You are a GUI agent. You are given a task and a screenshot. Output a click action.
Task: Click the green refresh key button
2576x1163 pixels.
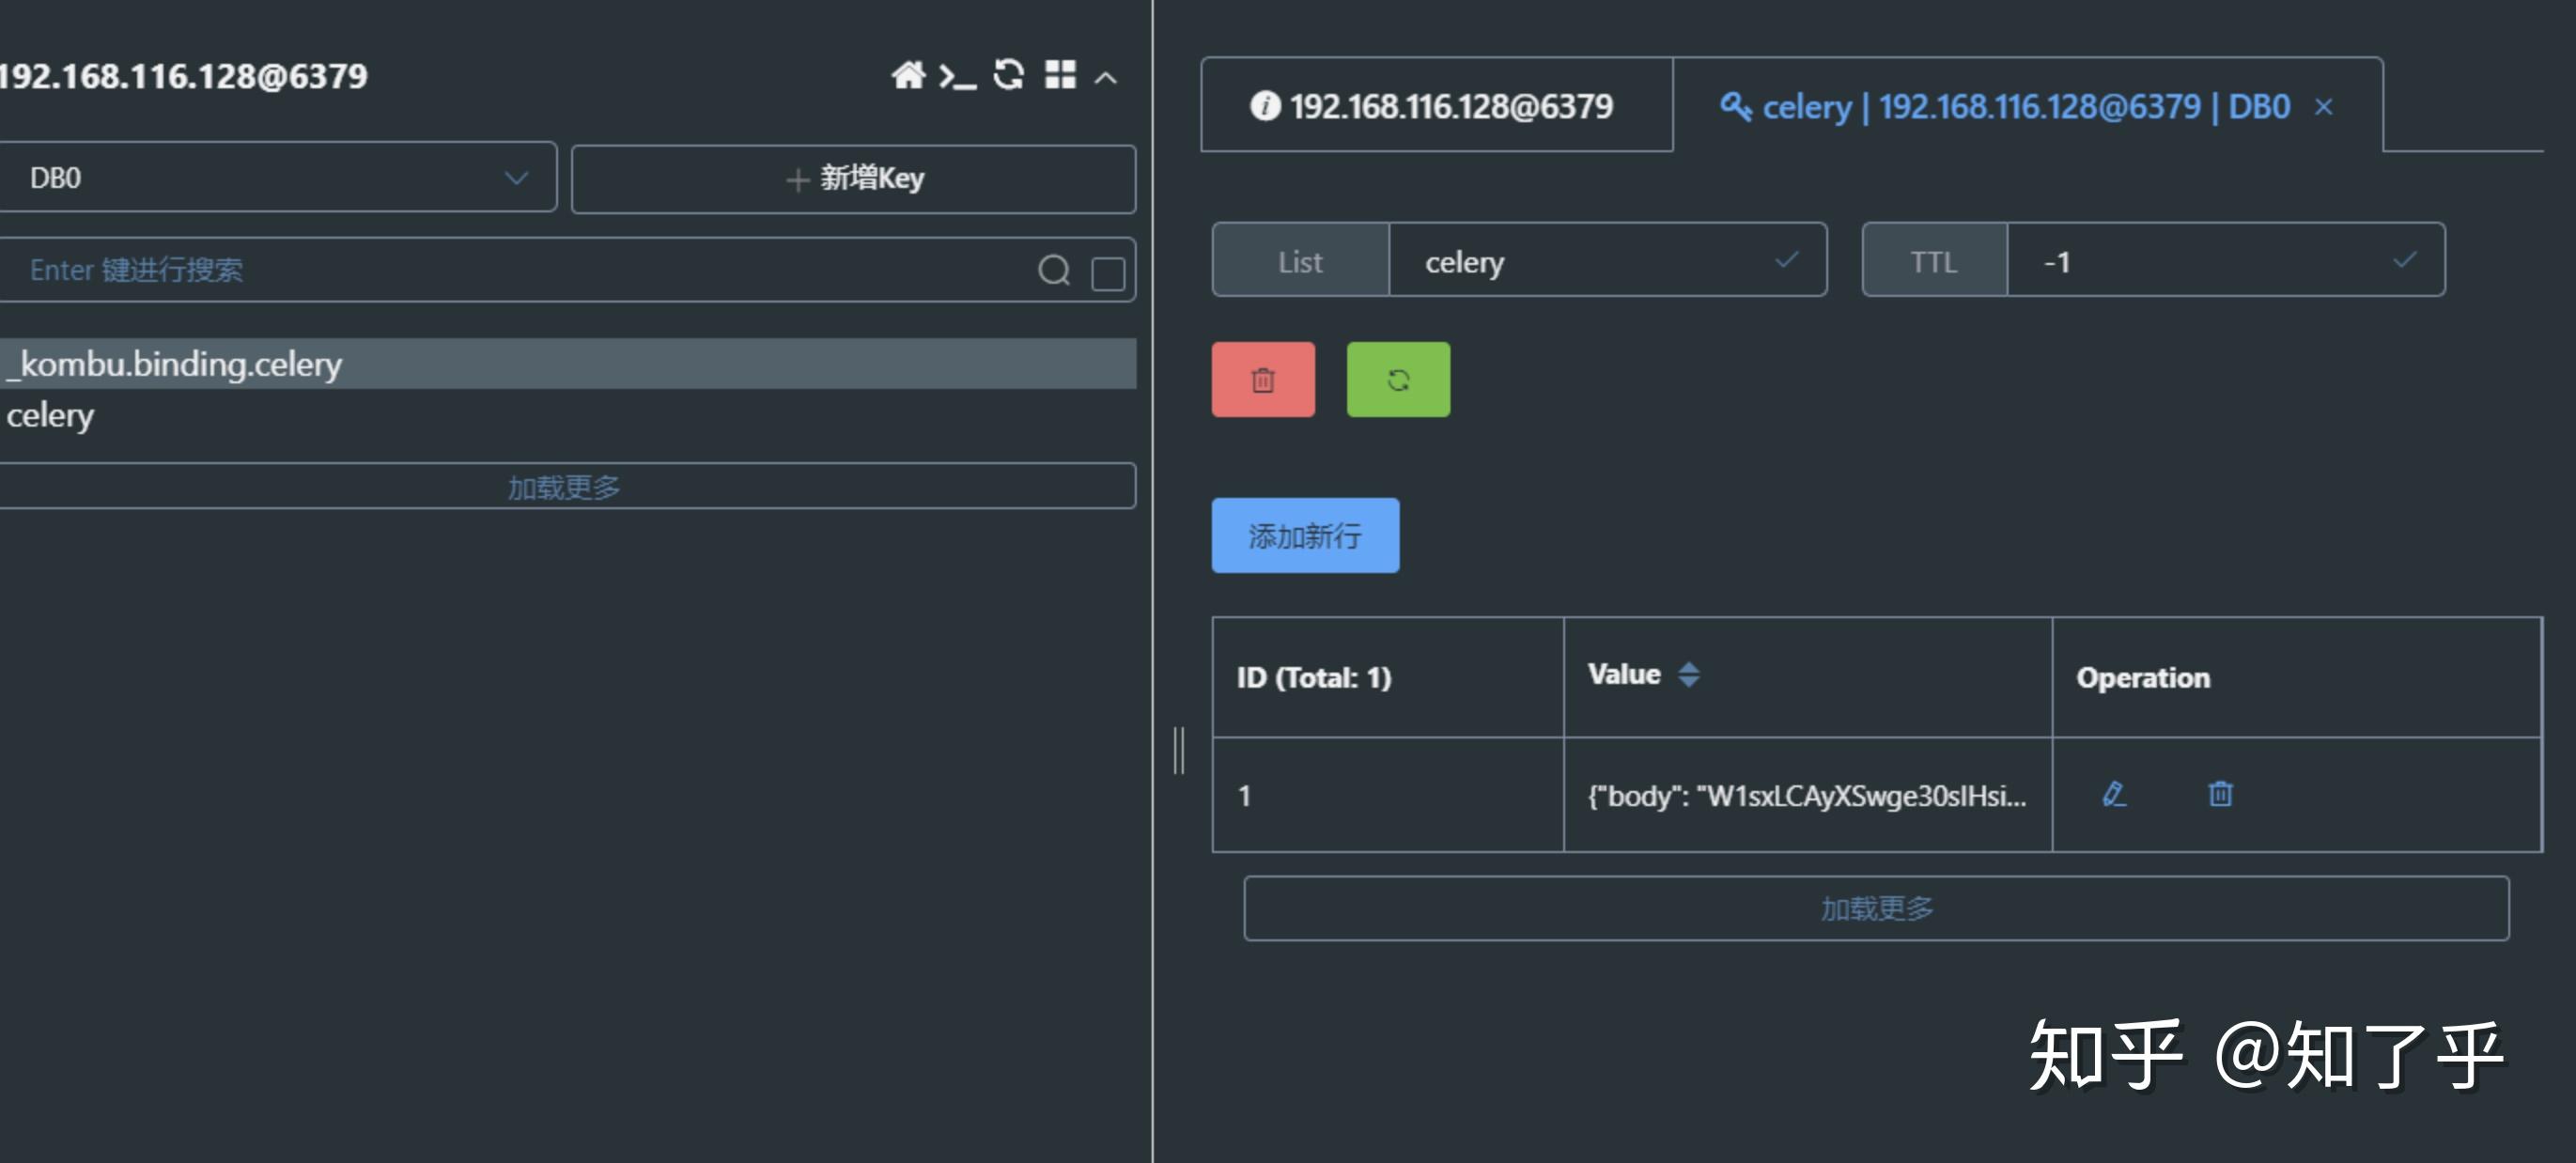pos(1397,379)
